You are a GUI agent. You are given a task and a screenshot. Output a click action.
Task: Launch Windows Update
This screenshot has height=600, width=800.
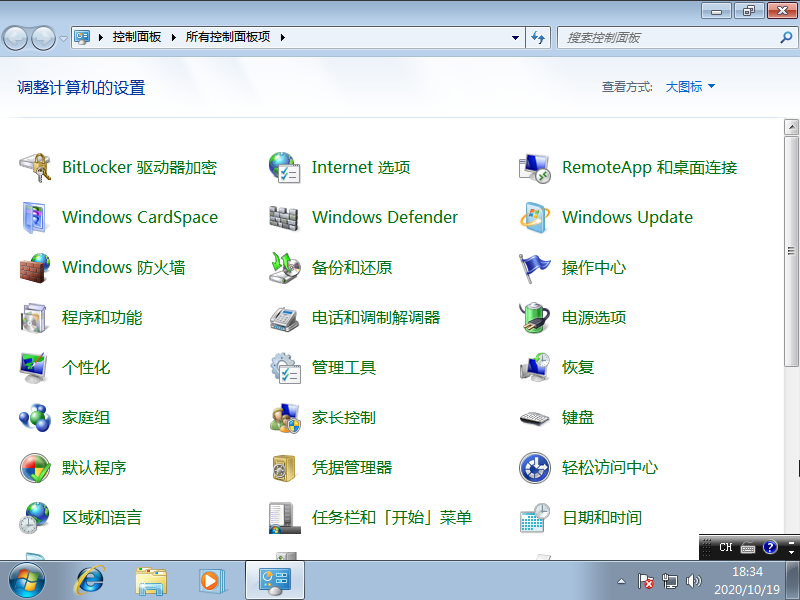[x=627, y=217]
